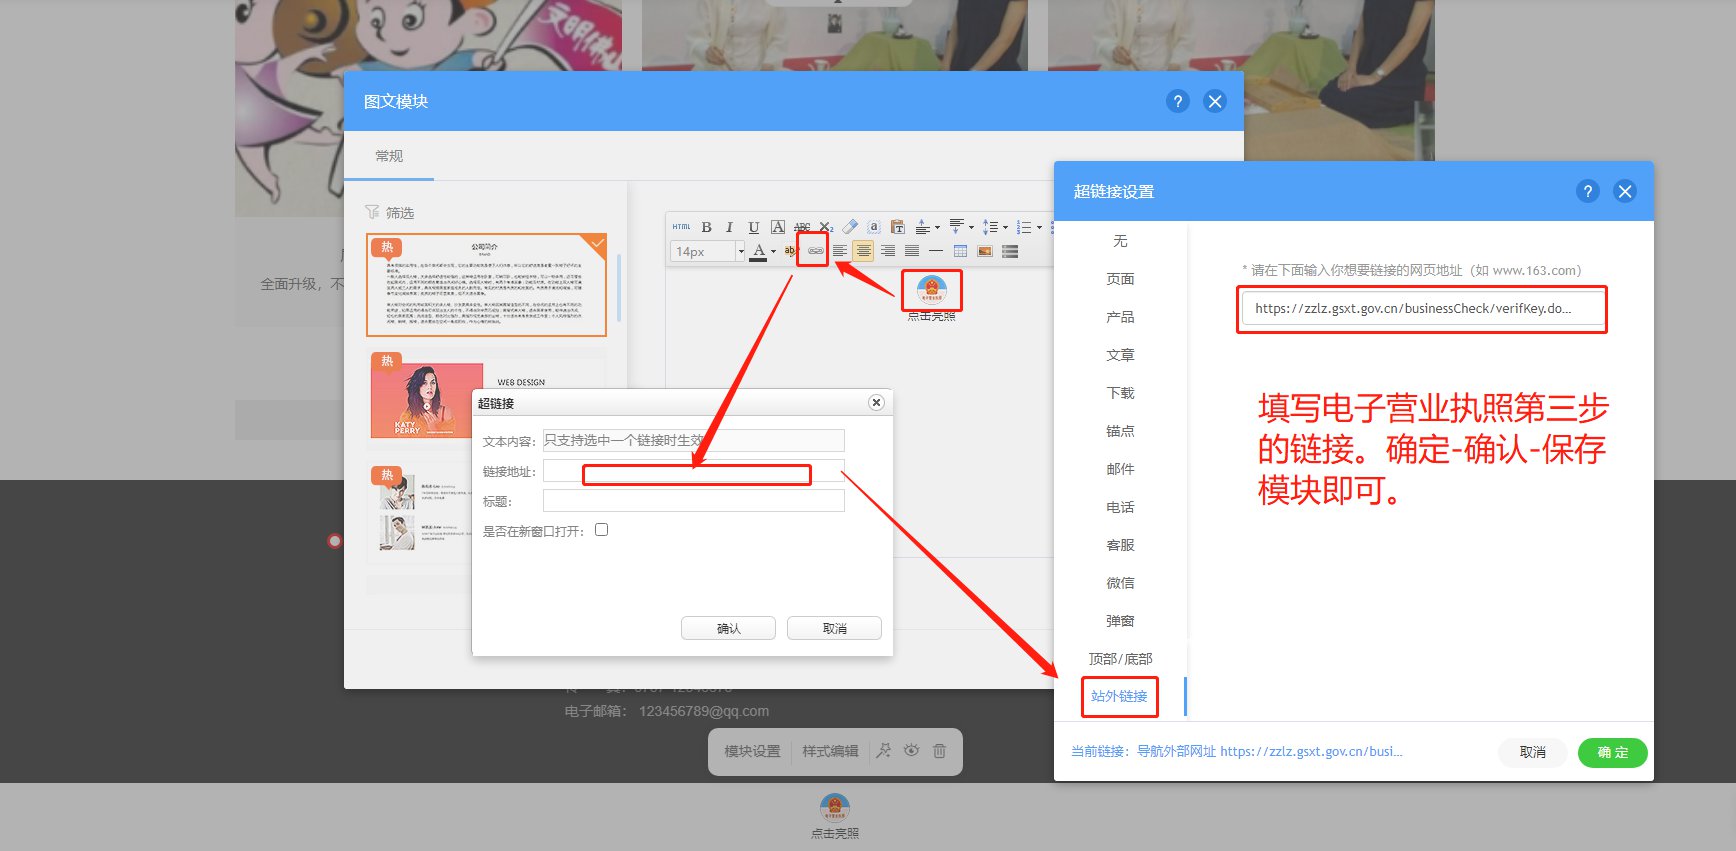Switch to the 常规 tab
The height and width of the screenshot is (851, 1736).
tap(389, 156)
